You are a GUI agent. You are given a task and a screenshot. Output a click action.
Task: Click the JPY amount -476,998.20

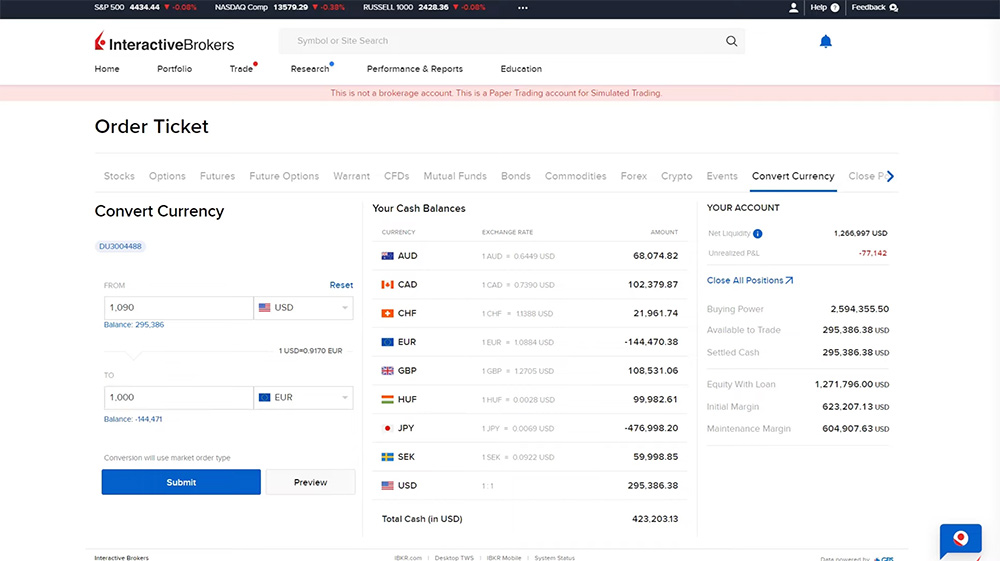[651, 428]
